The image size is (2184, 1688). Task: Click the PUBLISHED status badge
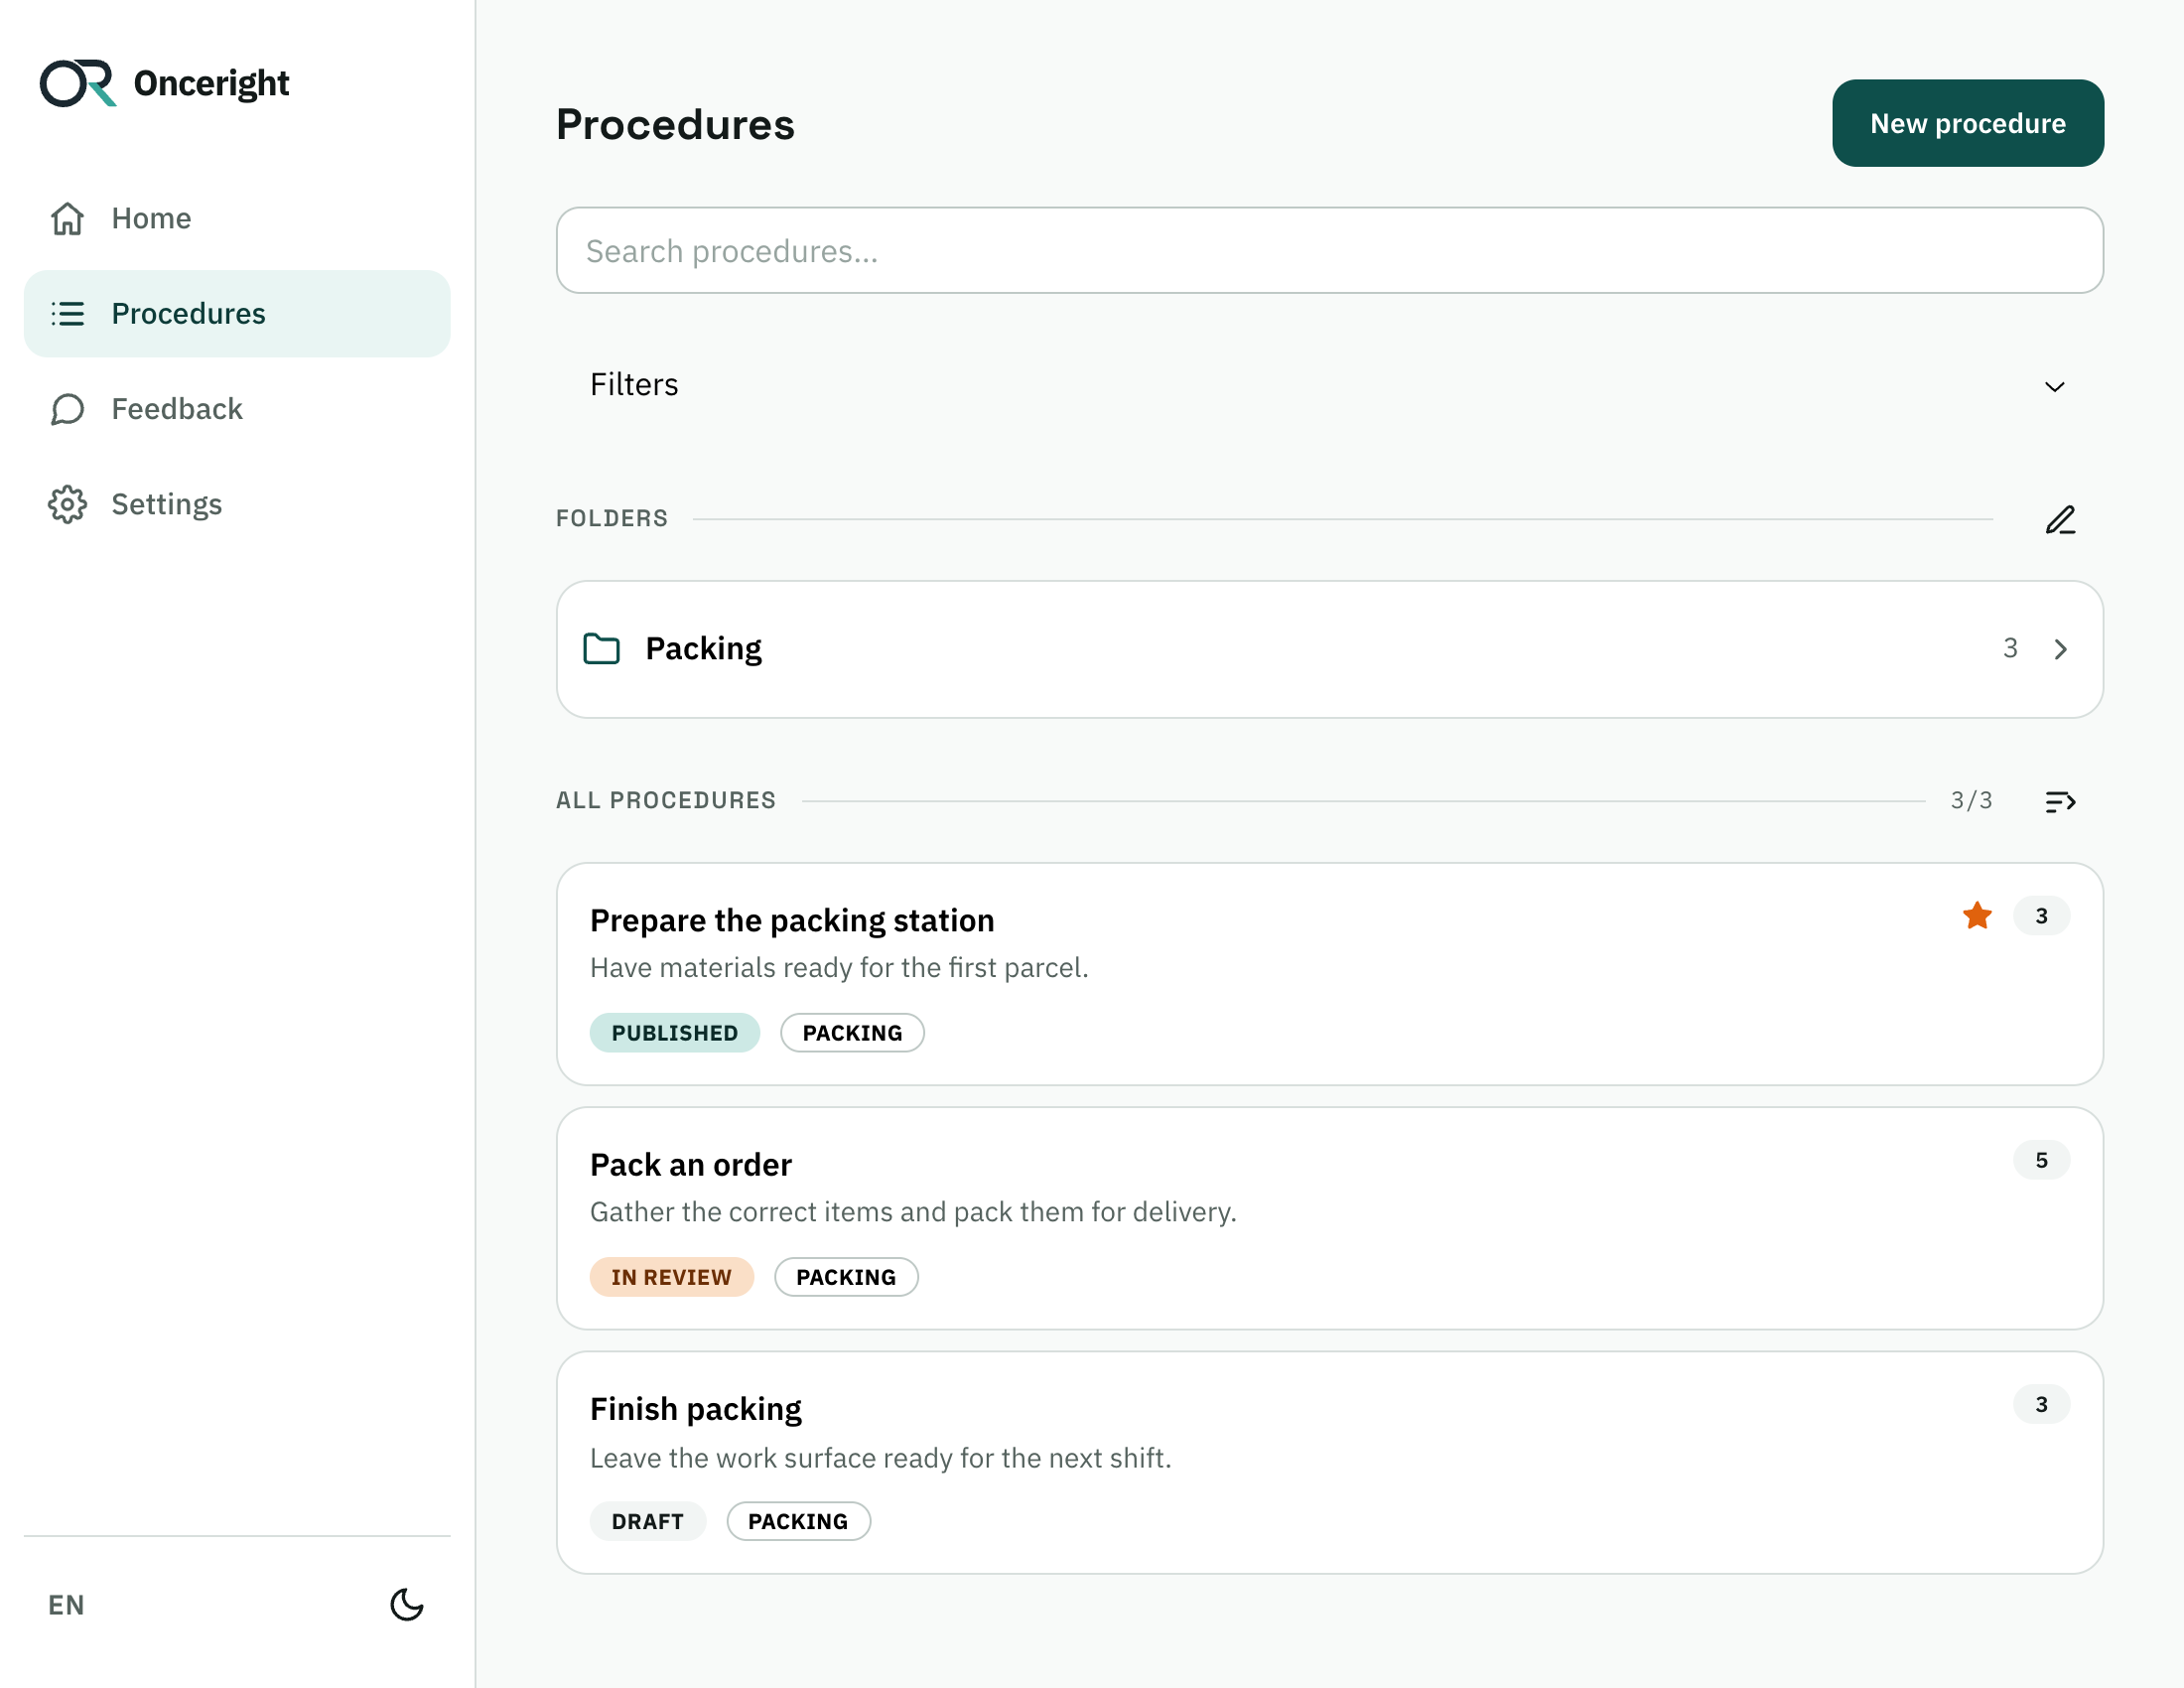tap(674, 1033)
